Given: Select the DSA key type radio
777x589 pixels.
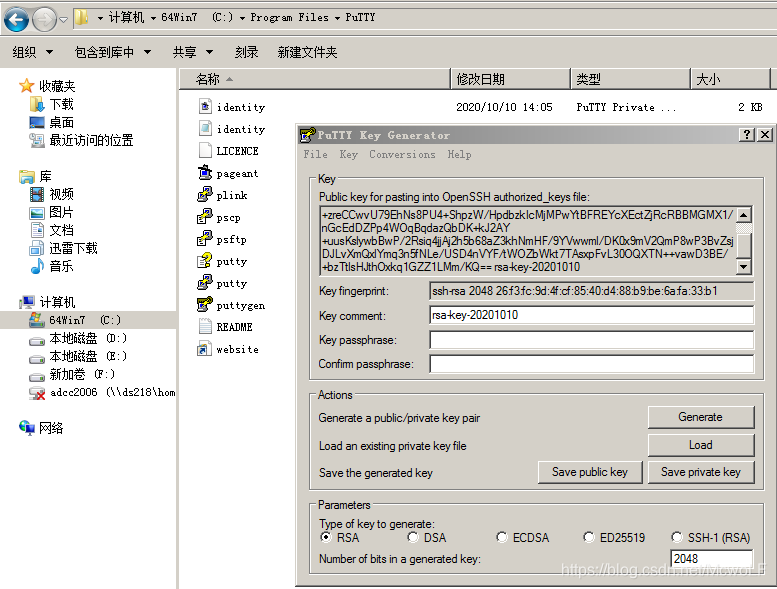Looking at the screenshot, I should [x=413, y=537].
